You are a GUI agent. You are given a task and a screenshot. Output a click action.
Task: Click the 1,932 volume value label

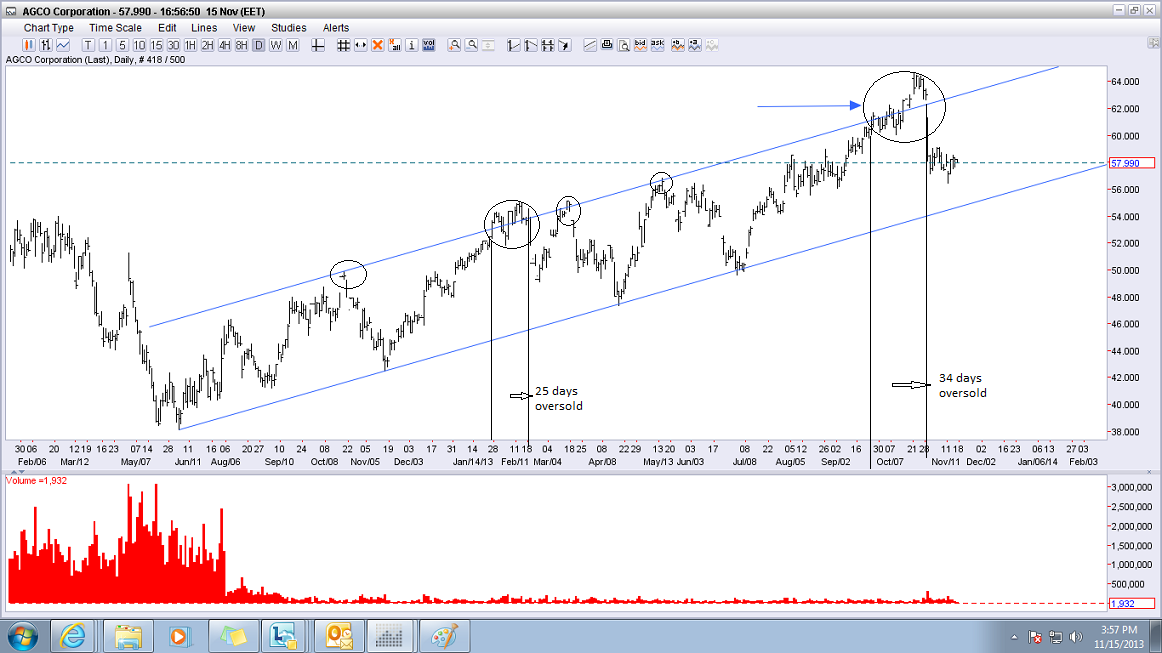tap(1132, 603)
